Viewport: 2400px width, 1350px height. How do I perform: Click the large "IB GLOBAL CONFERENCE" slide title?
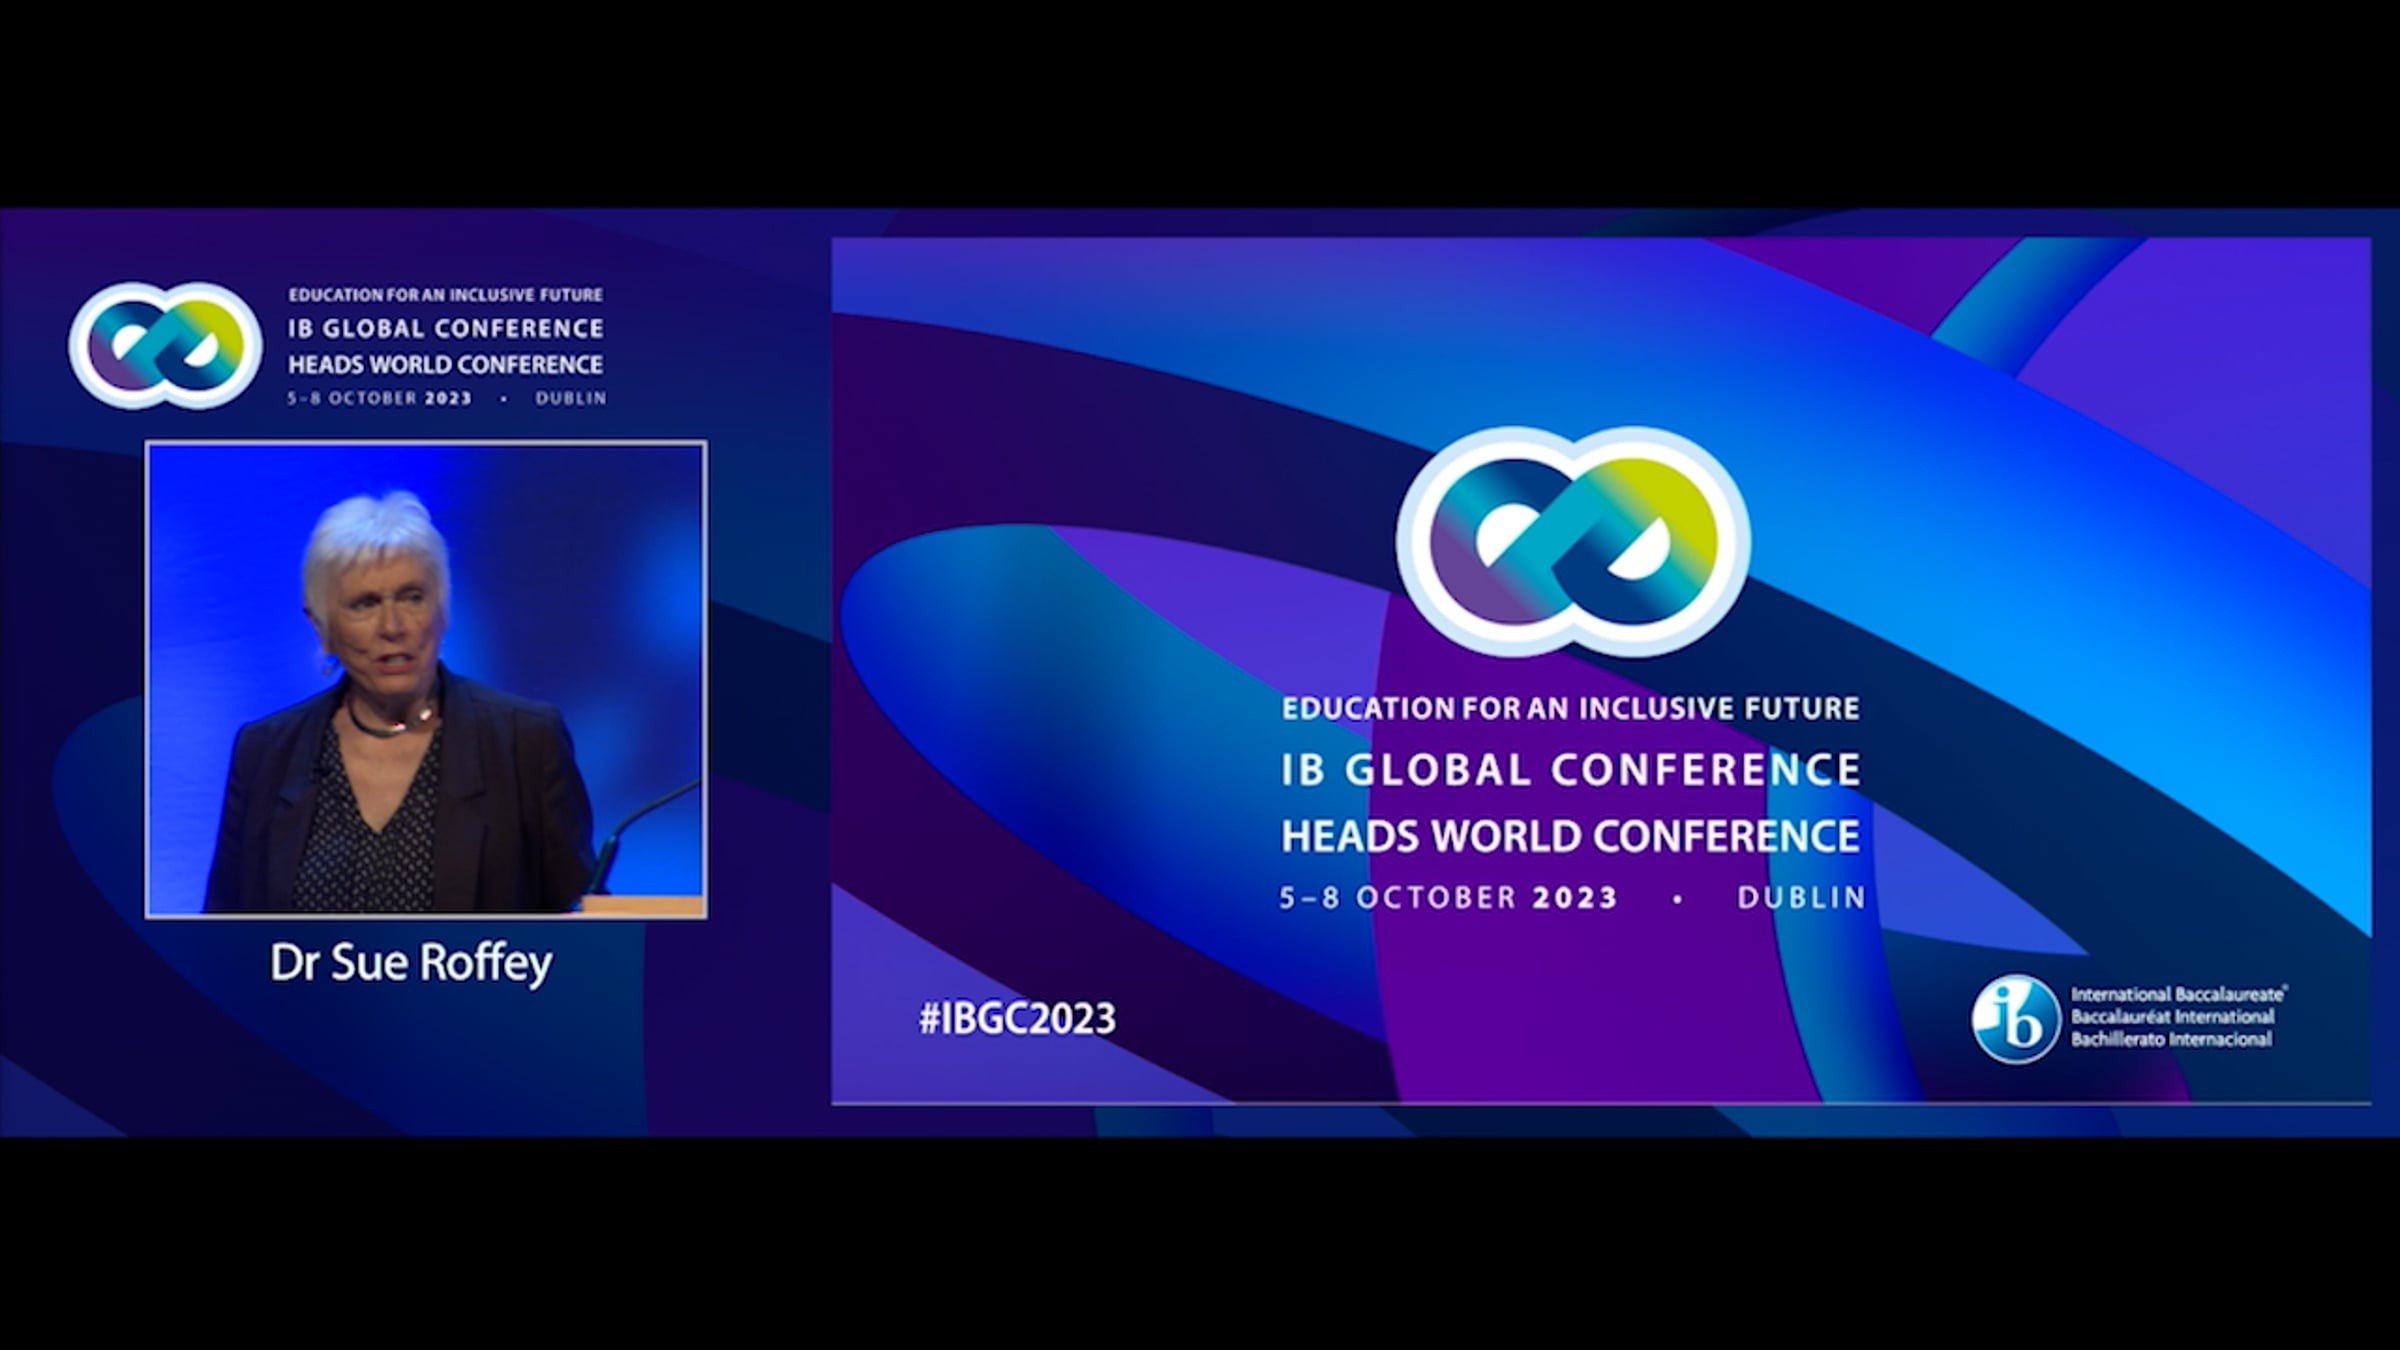[1571, 770]
